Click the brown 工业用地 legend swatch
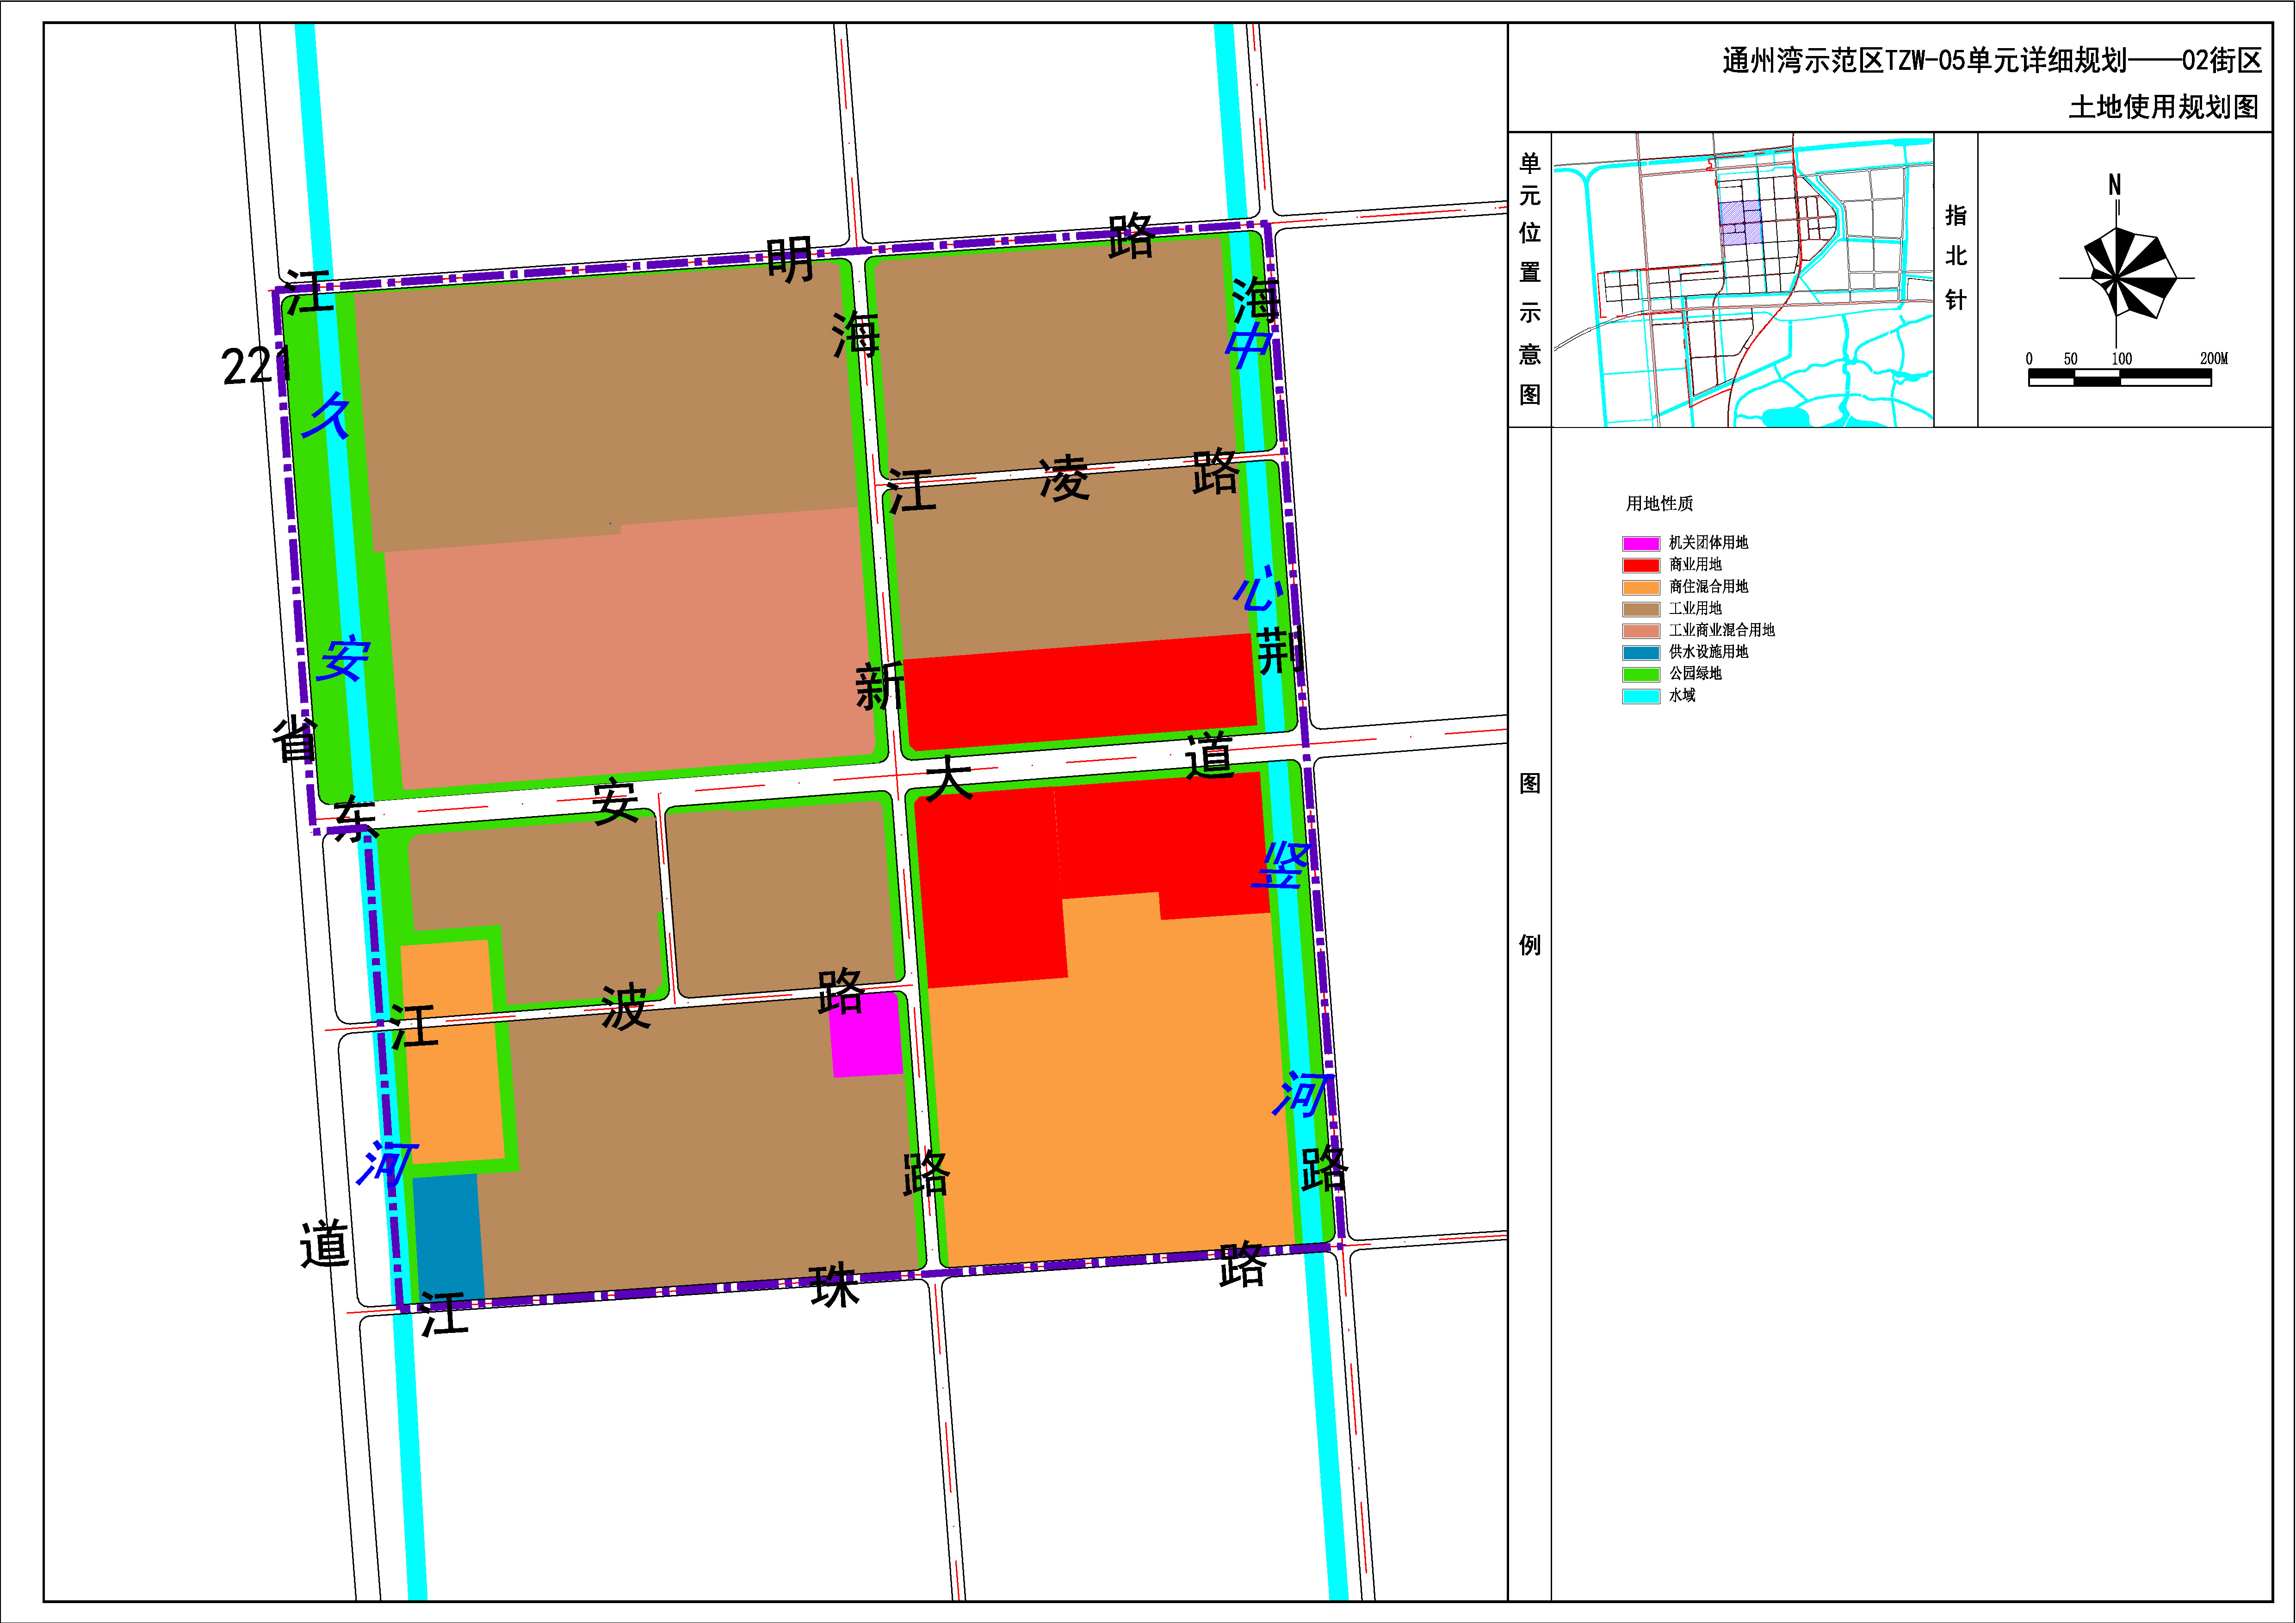This screenshot has height=1623, width=2296. [x=1641, y=609]
